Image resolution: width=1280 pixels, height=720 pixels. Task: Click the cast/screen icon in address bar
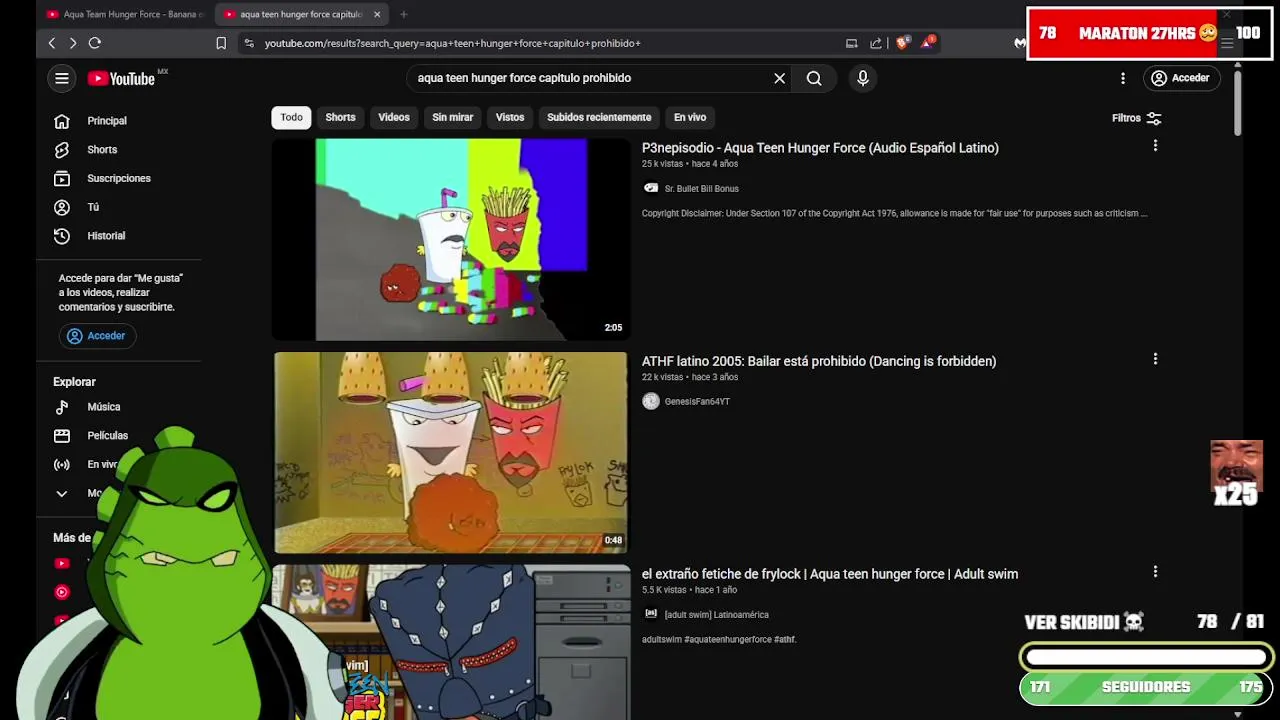(x=851, y=43)
